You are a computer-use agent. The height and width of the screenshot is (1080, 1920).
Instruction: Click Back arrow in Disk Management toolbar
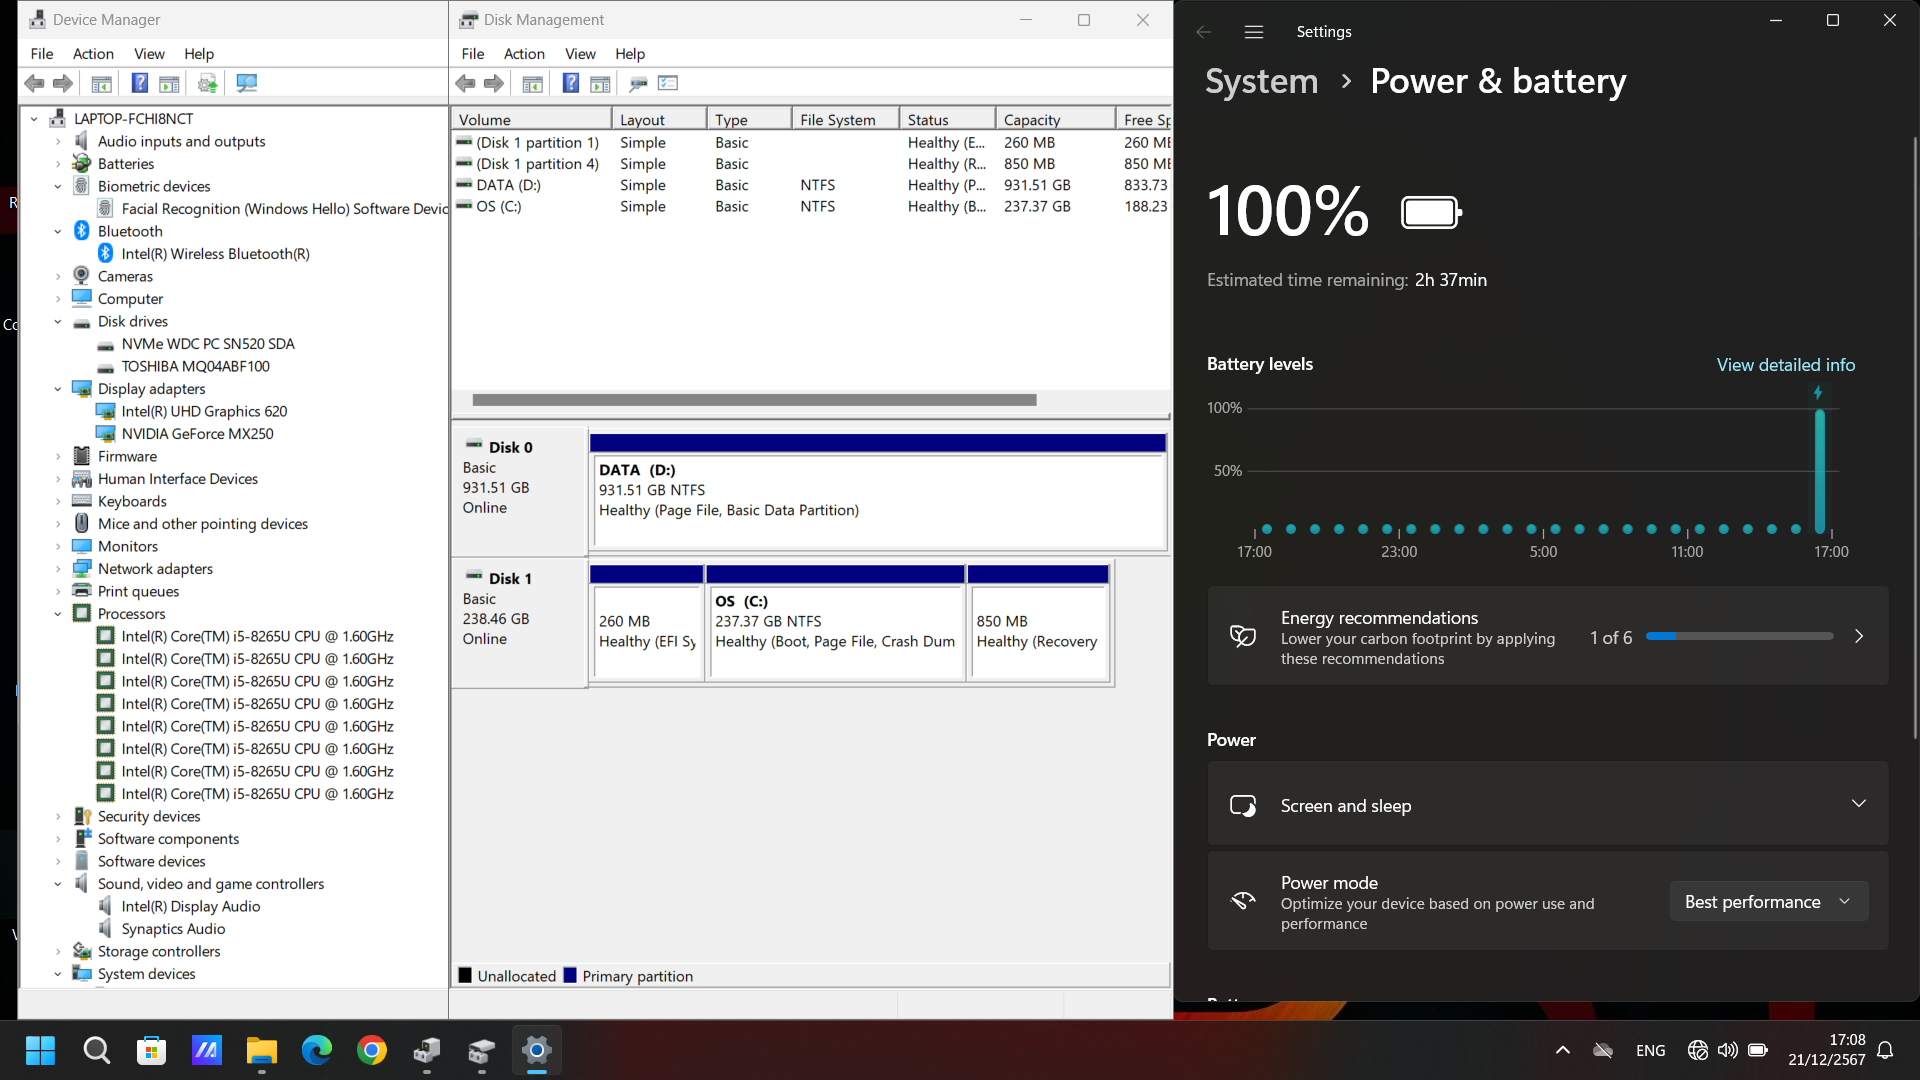[x=465, y=84]
